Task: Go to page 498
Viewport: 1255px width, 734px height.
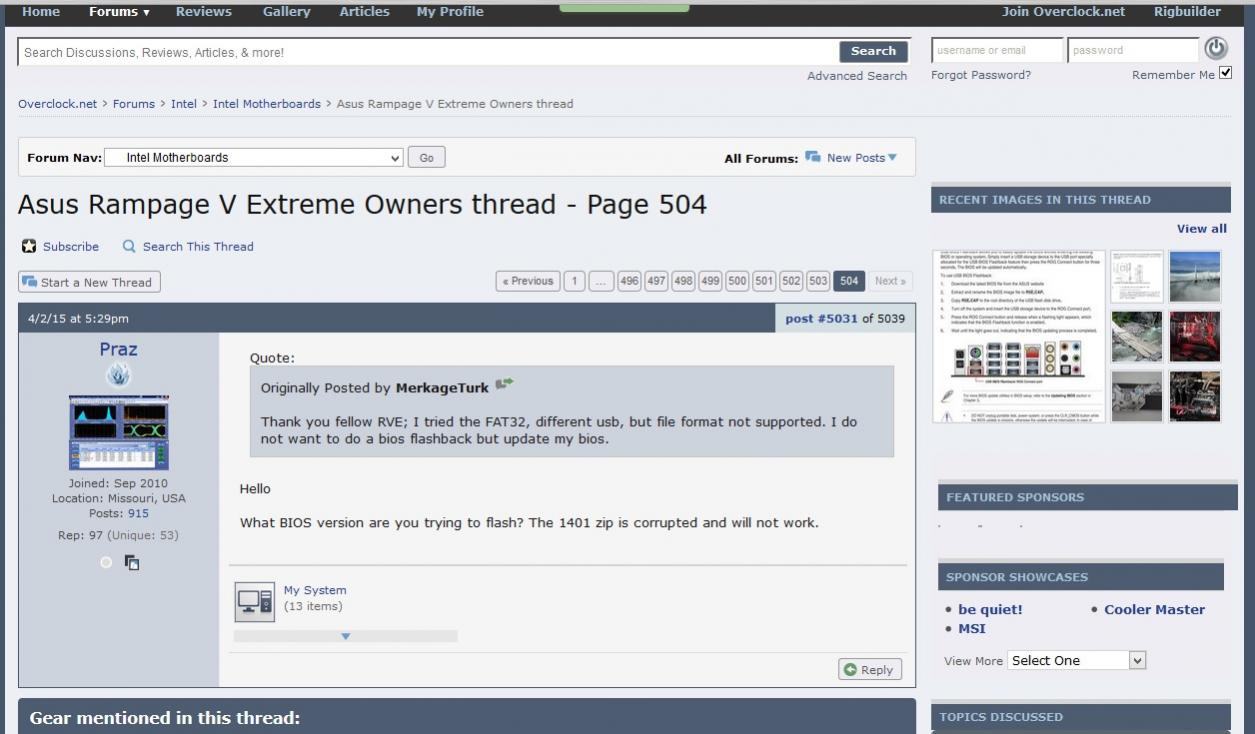Action: [x=683, y=281]
